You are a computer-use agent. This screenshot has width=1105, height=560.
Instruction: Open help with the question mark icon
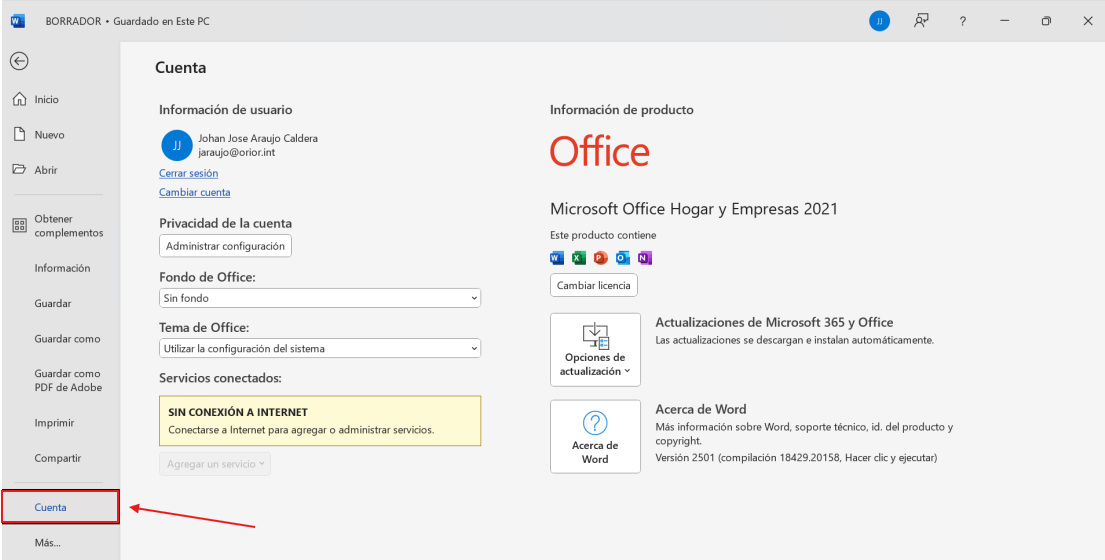tap(962, 21)
